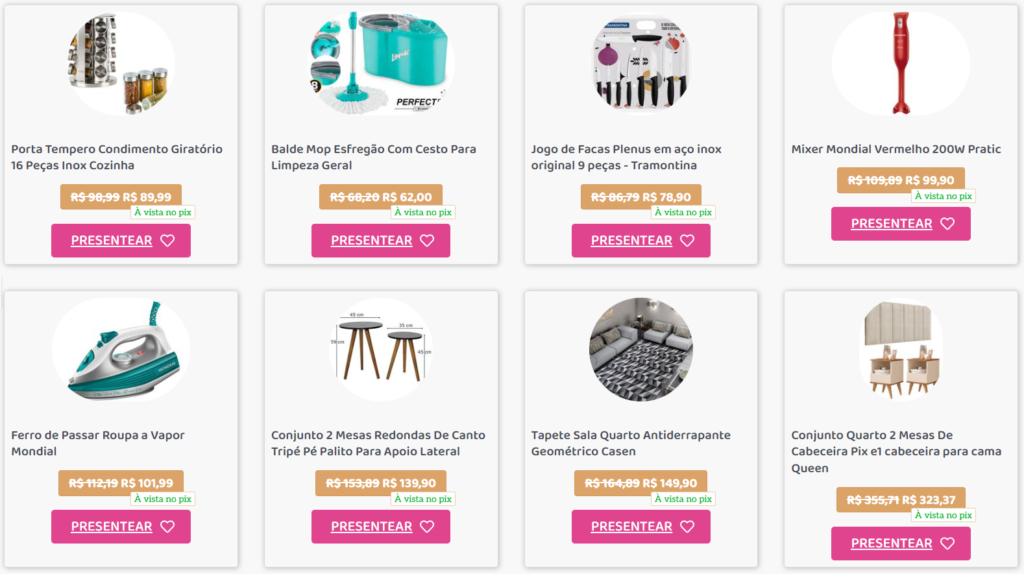This screenshot has width=1024, height=574.
Task: Click heart icon on steam iron card
Action: click(x=167, y=527)
